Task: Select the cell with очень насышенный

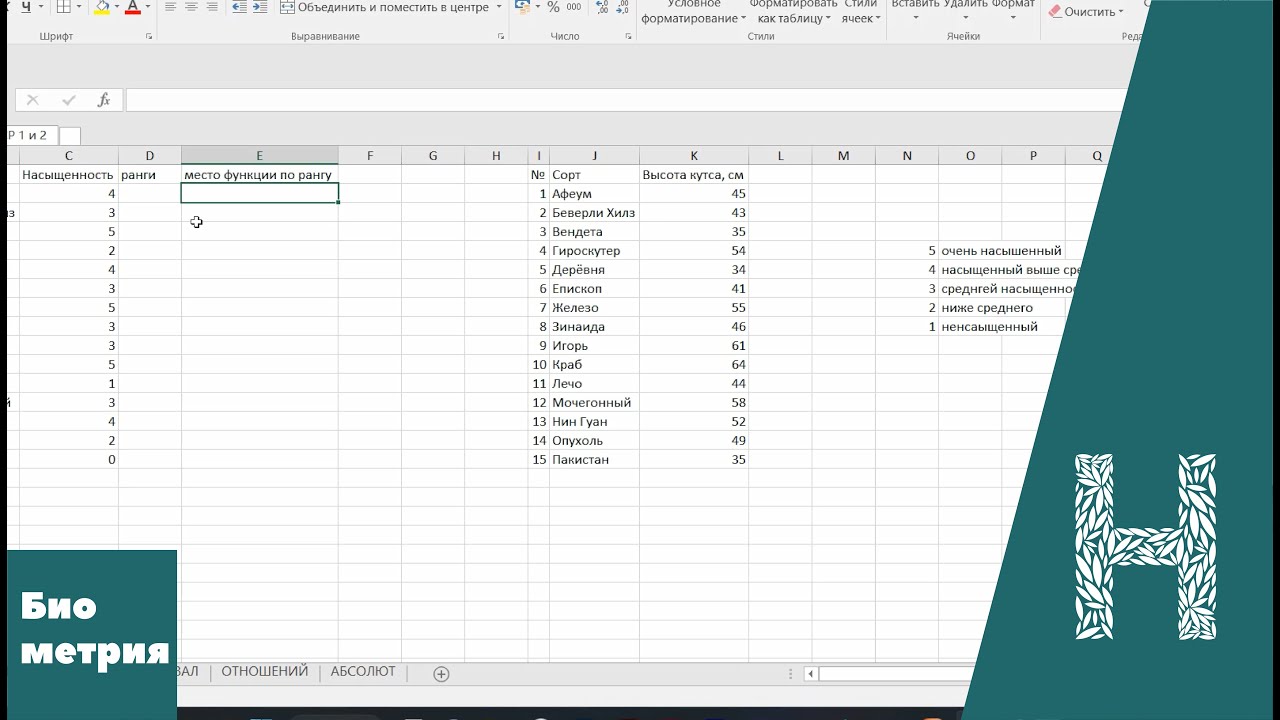Action: click(1001, 251)
